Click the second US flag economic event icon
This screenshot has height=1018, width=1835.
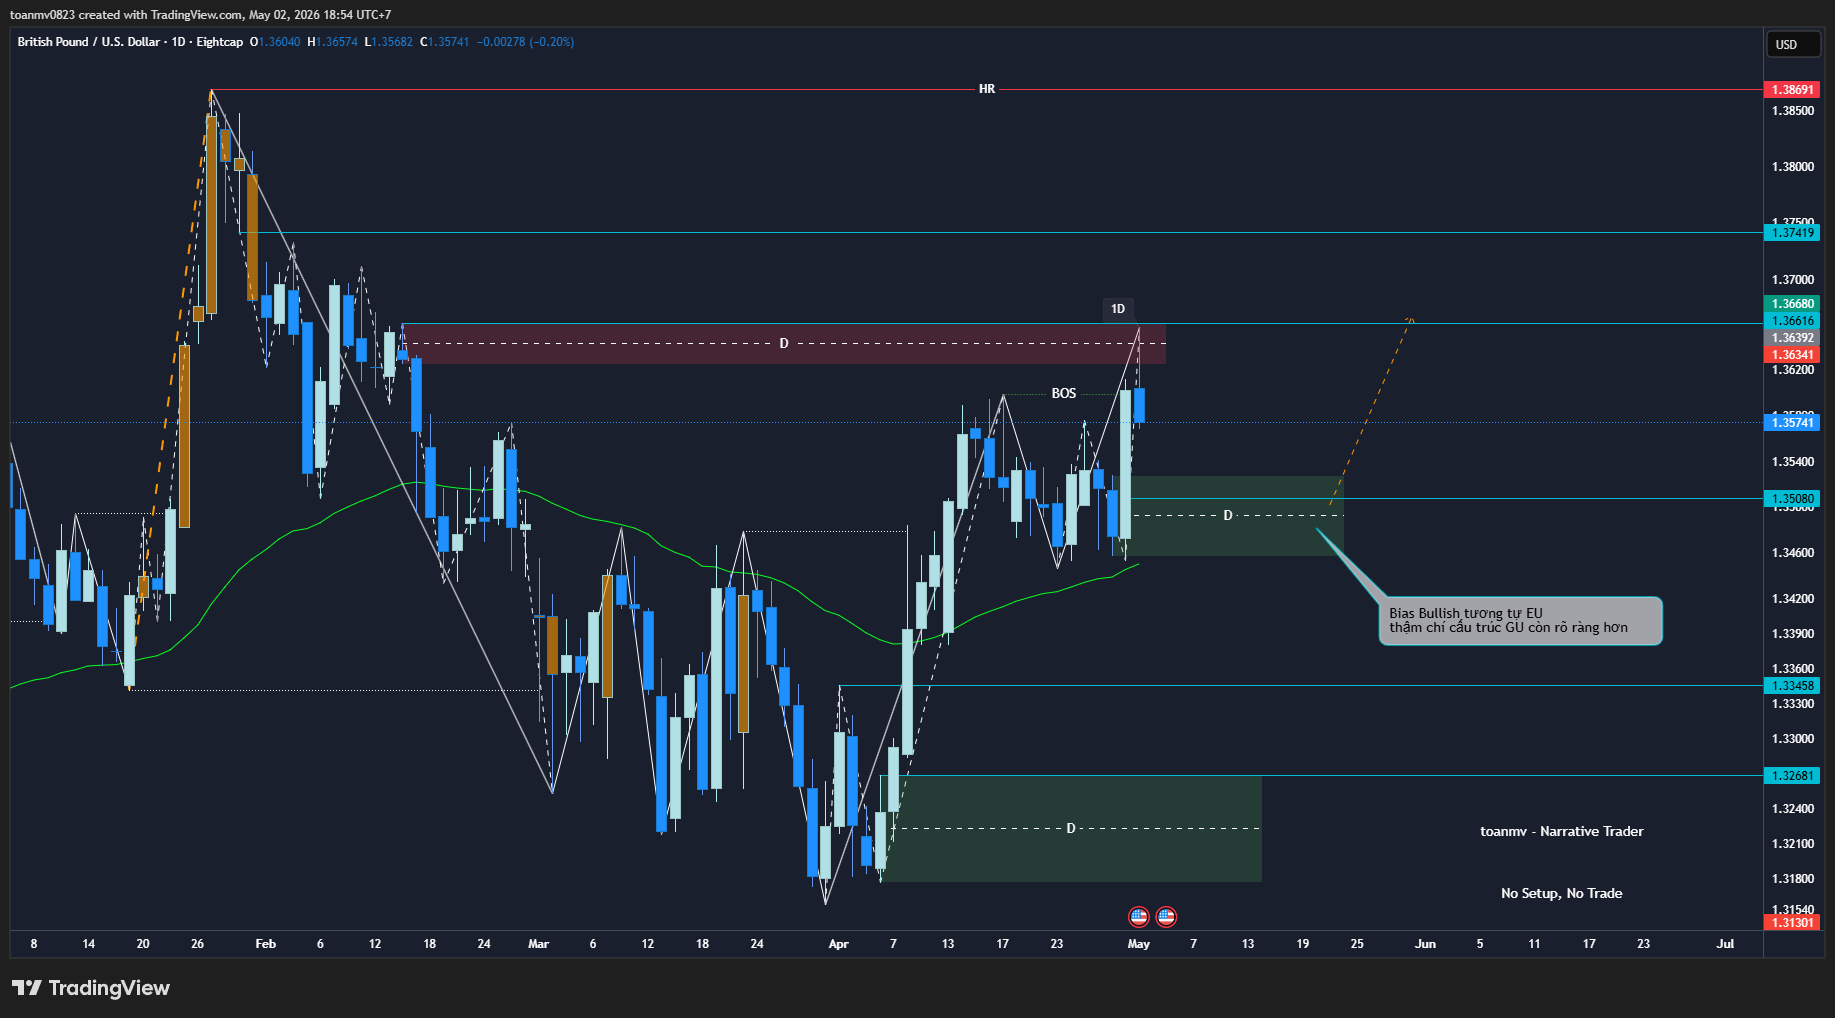coord(1166,916)
